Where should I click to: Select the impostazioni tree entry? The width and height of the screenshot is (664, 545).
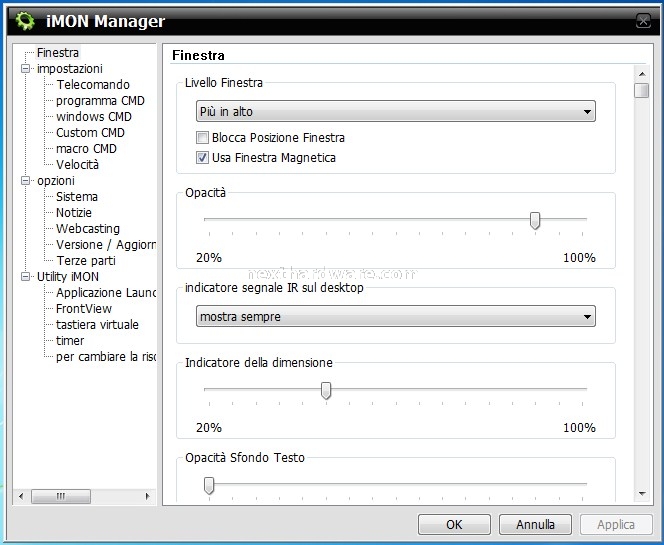69,69
